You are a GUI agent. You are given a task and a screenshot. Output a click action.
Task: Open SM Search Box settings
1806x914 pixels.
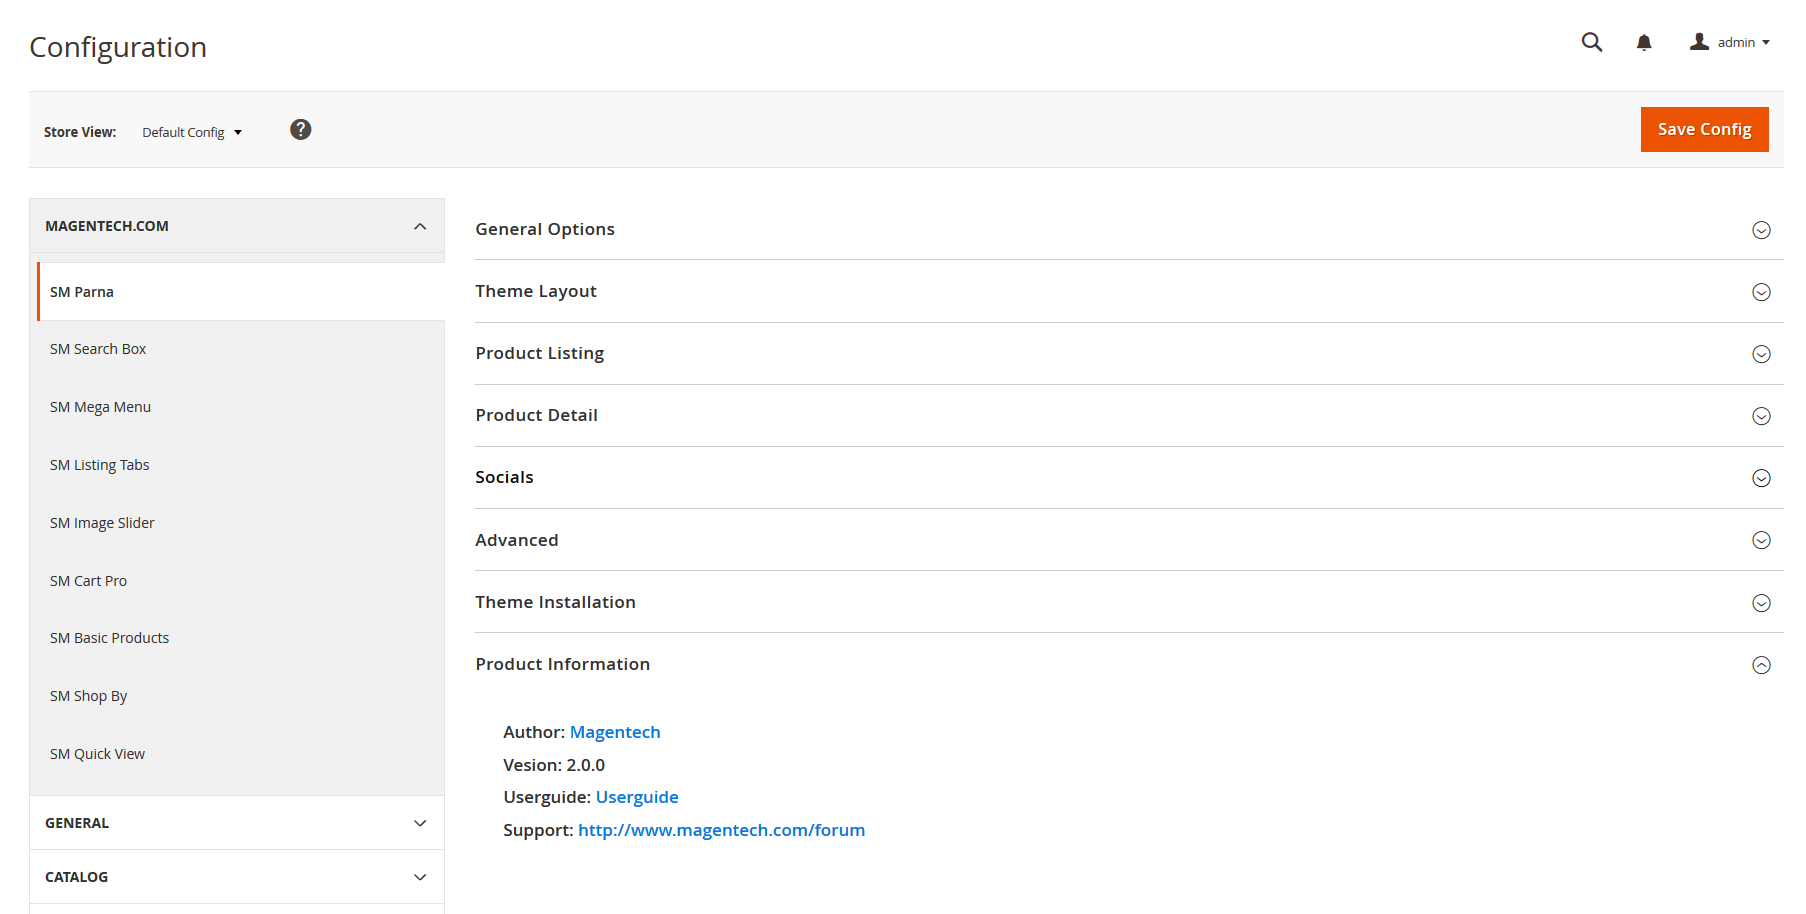(241, 349)
